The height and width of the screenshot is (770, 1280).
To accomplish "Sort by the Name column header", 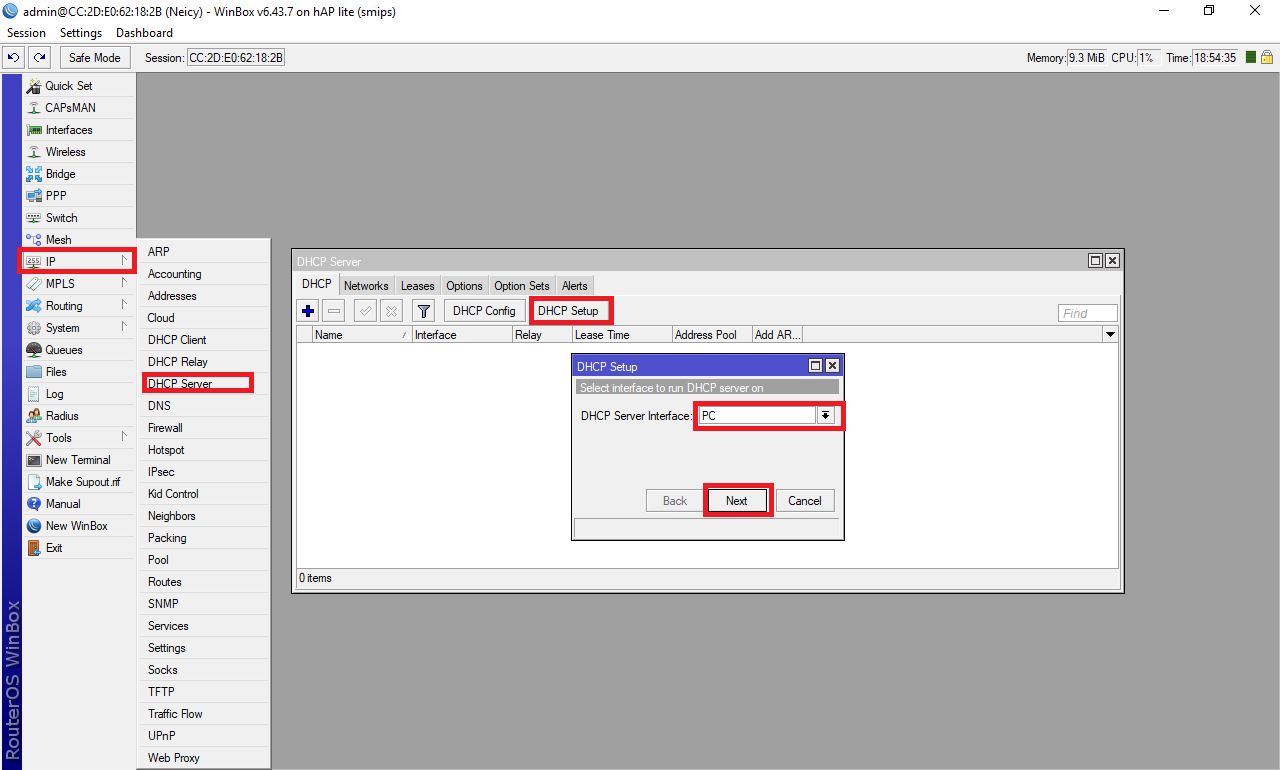I will [362, 335].
